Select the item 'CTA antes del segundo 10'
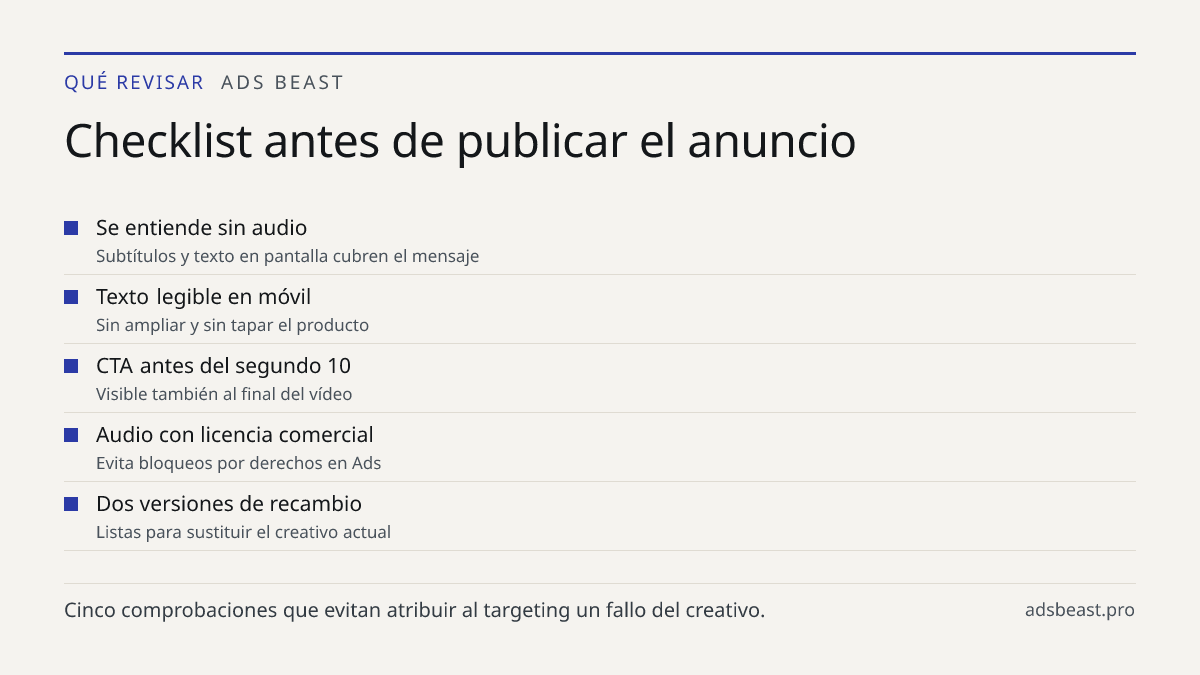Viewport: 1200px width, 675px height. tap(223, 366)
